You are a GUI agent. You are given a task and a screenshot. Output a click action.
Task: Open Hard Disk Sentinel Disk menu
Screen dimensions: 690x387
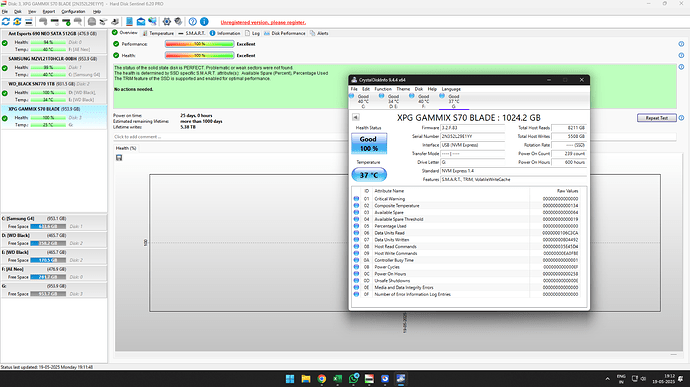pyautogui.click(x=18, y=11)
